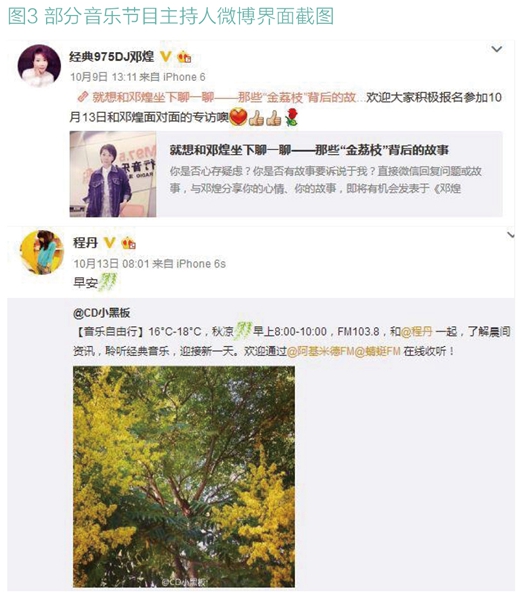
Task: Click 程丹's round profile avatar
Action: (41, 253)
